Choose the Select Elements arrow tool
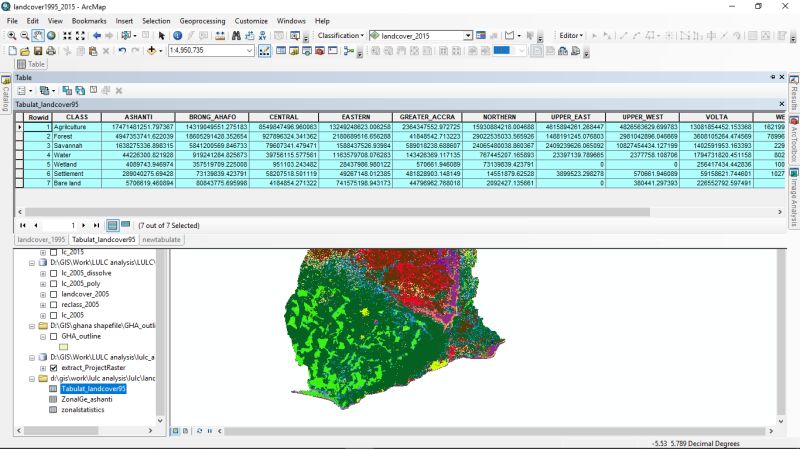Image resolution: width=800 pixels, height=449 pixels. point(162,36)
